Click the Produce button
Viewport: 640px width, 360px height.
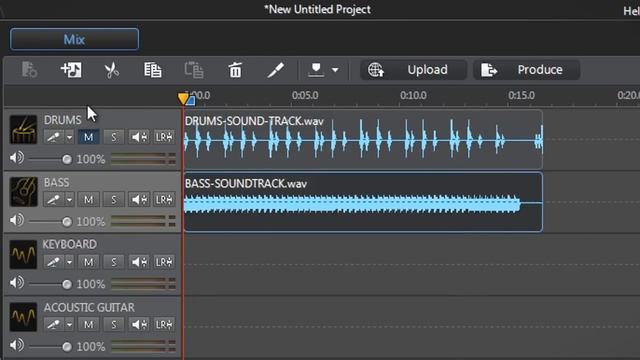[527, 70]
